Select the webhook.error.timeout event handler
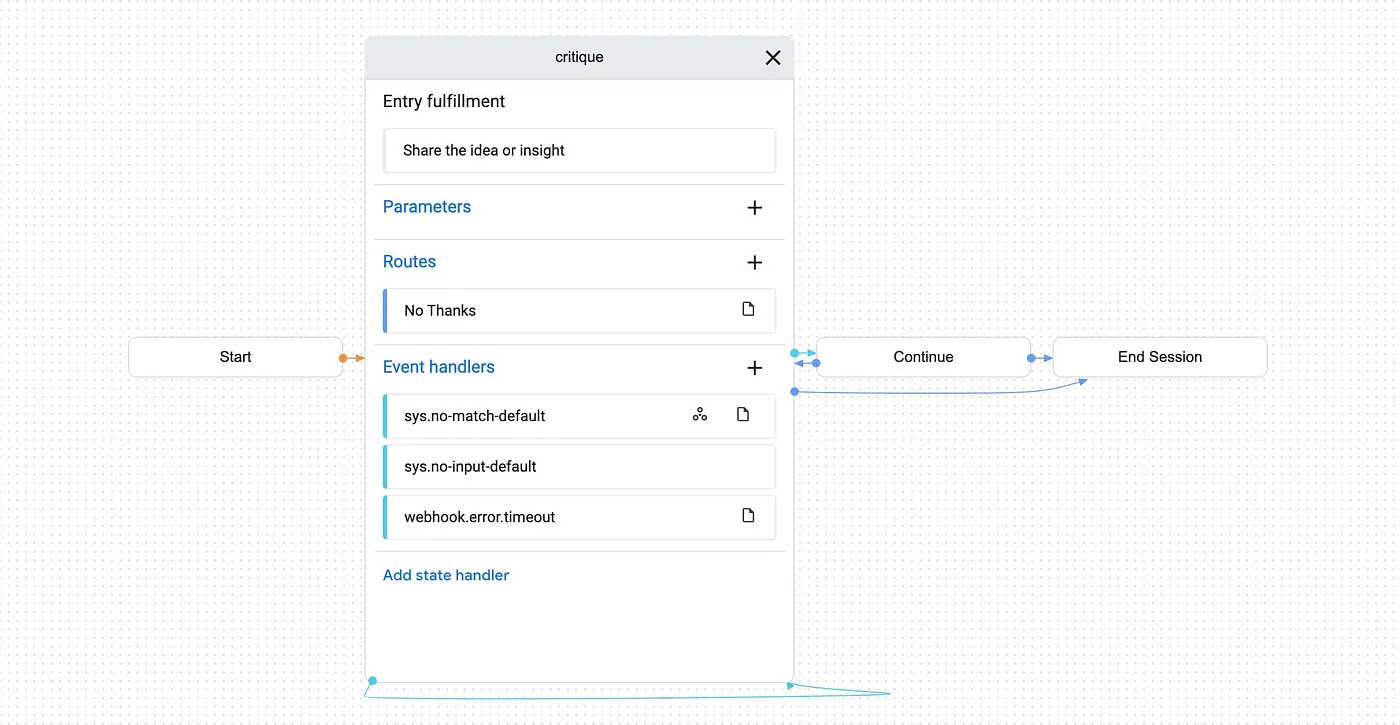This screenshot has height=725, width=1400. coord(579,517)
